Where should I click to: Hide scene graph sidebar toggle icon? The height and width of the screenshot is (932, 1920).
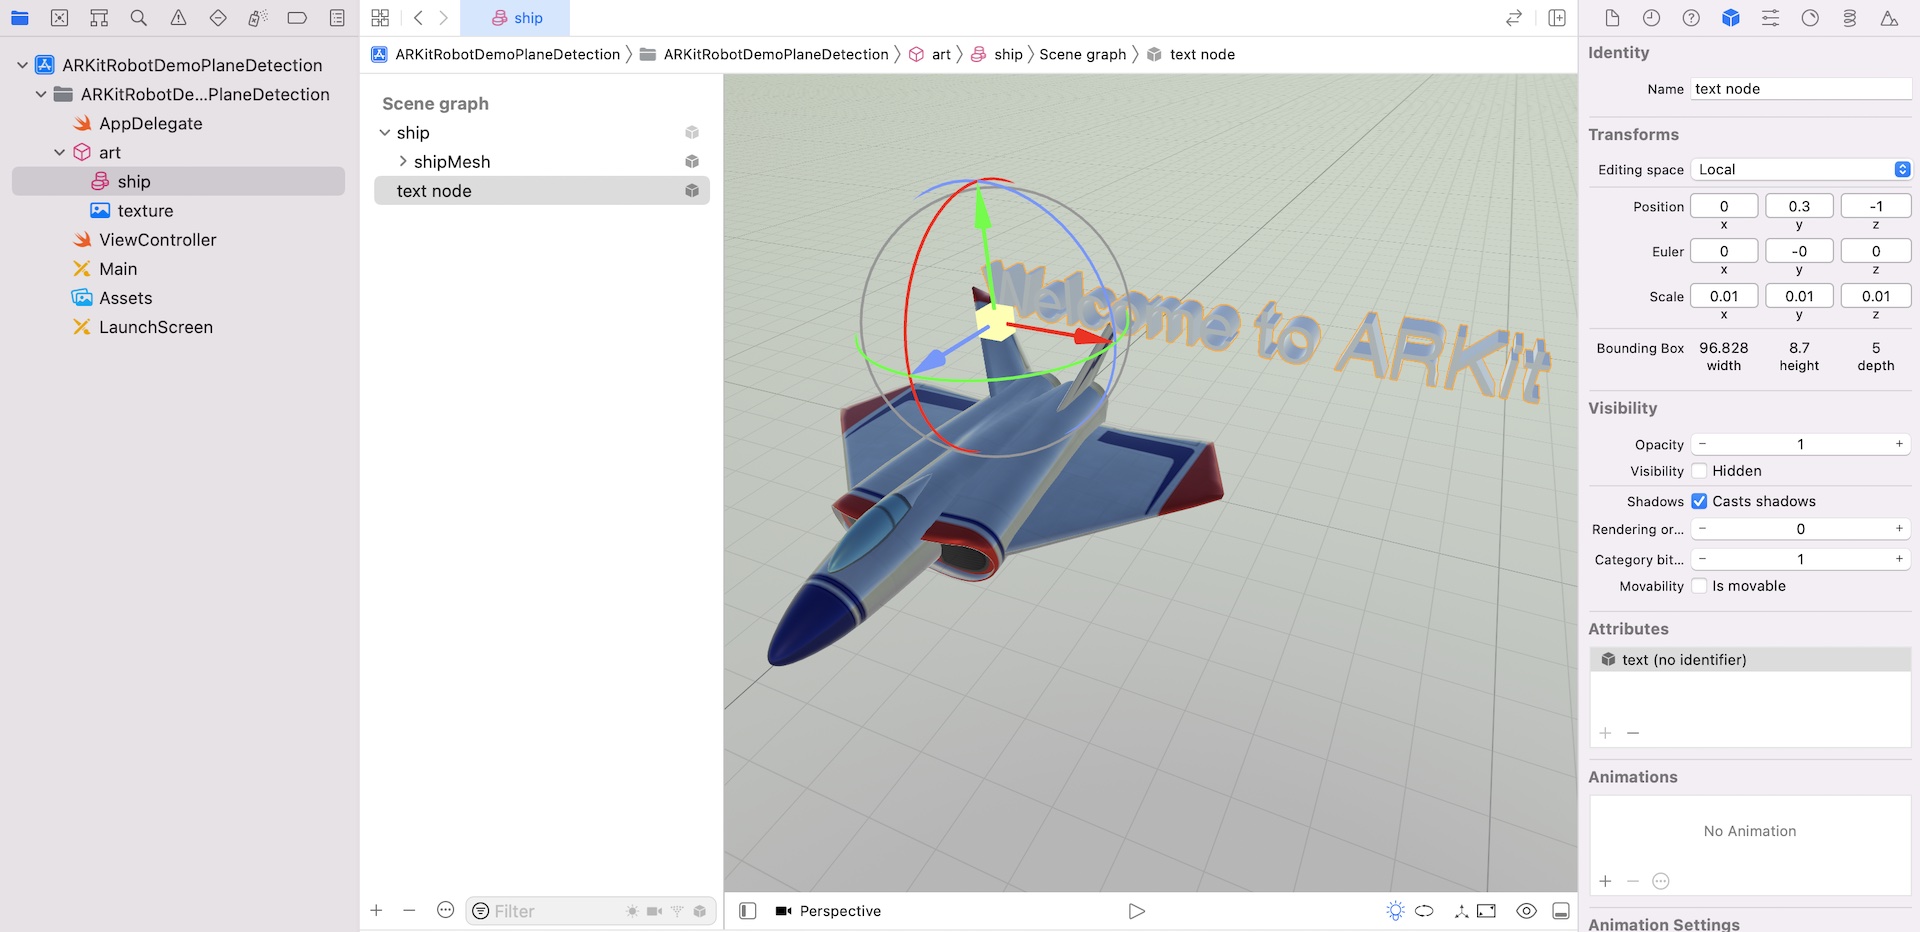click(x=747, y=911)
